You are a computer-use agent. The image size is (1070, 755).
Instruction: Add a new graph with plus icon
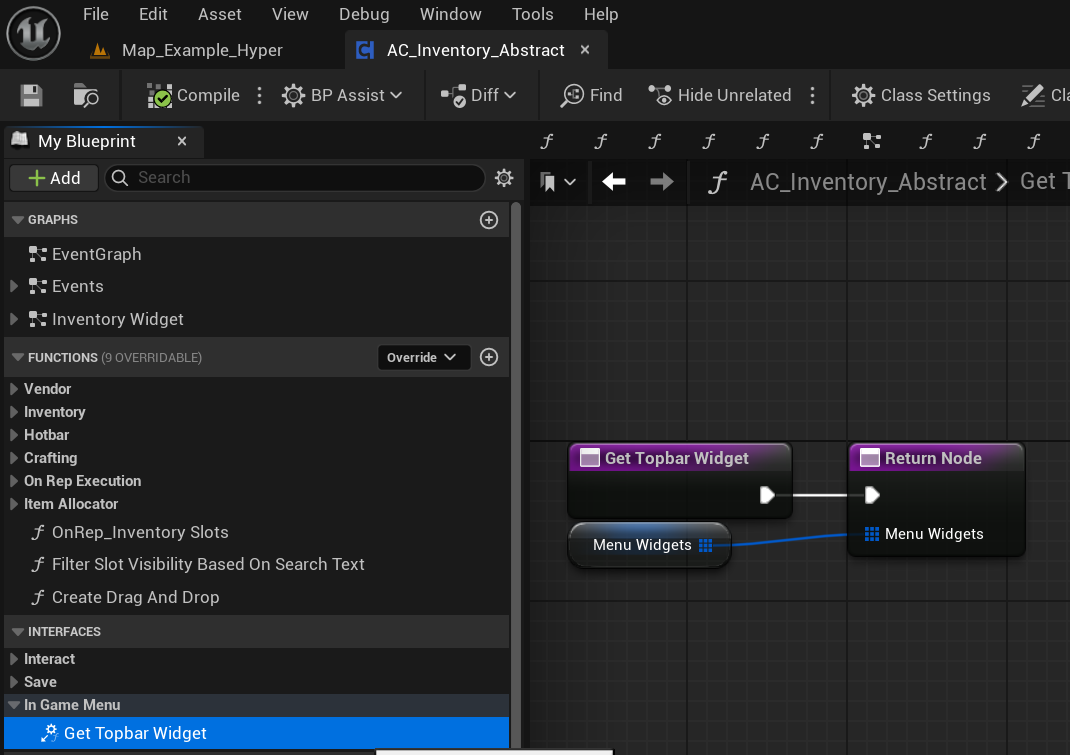[489, 220]
